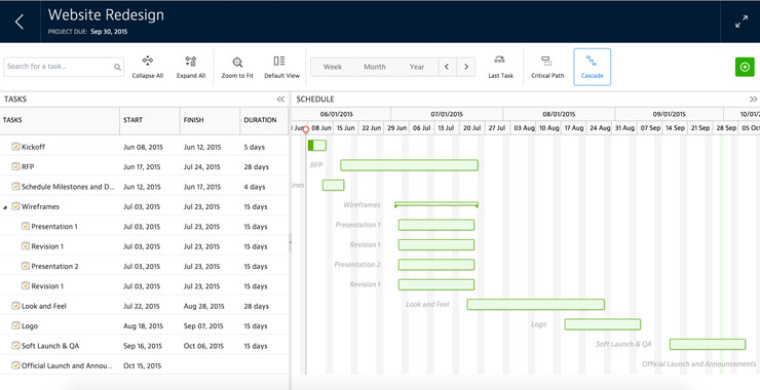This screenshot has width=760, height=390.
Task: Toggle Schedule Milestones task checkbox
Action: (x=16, y=186)
